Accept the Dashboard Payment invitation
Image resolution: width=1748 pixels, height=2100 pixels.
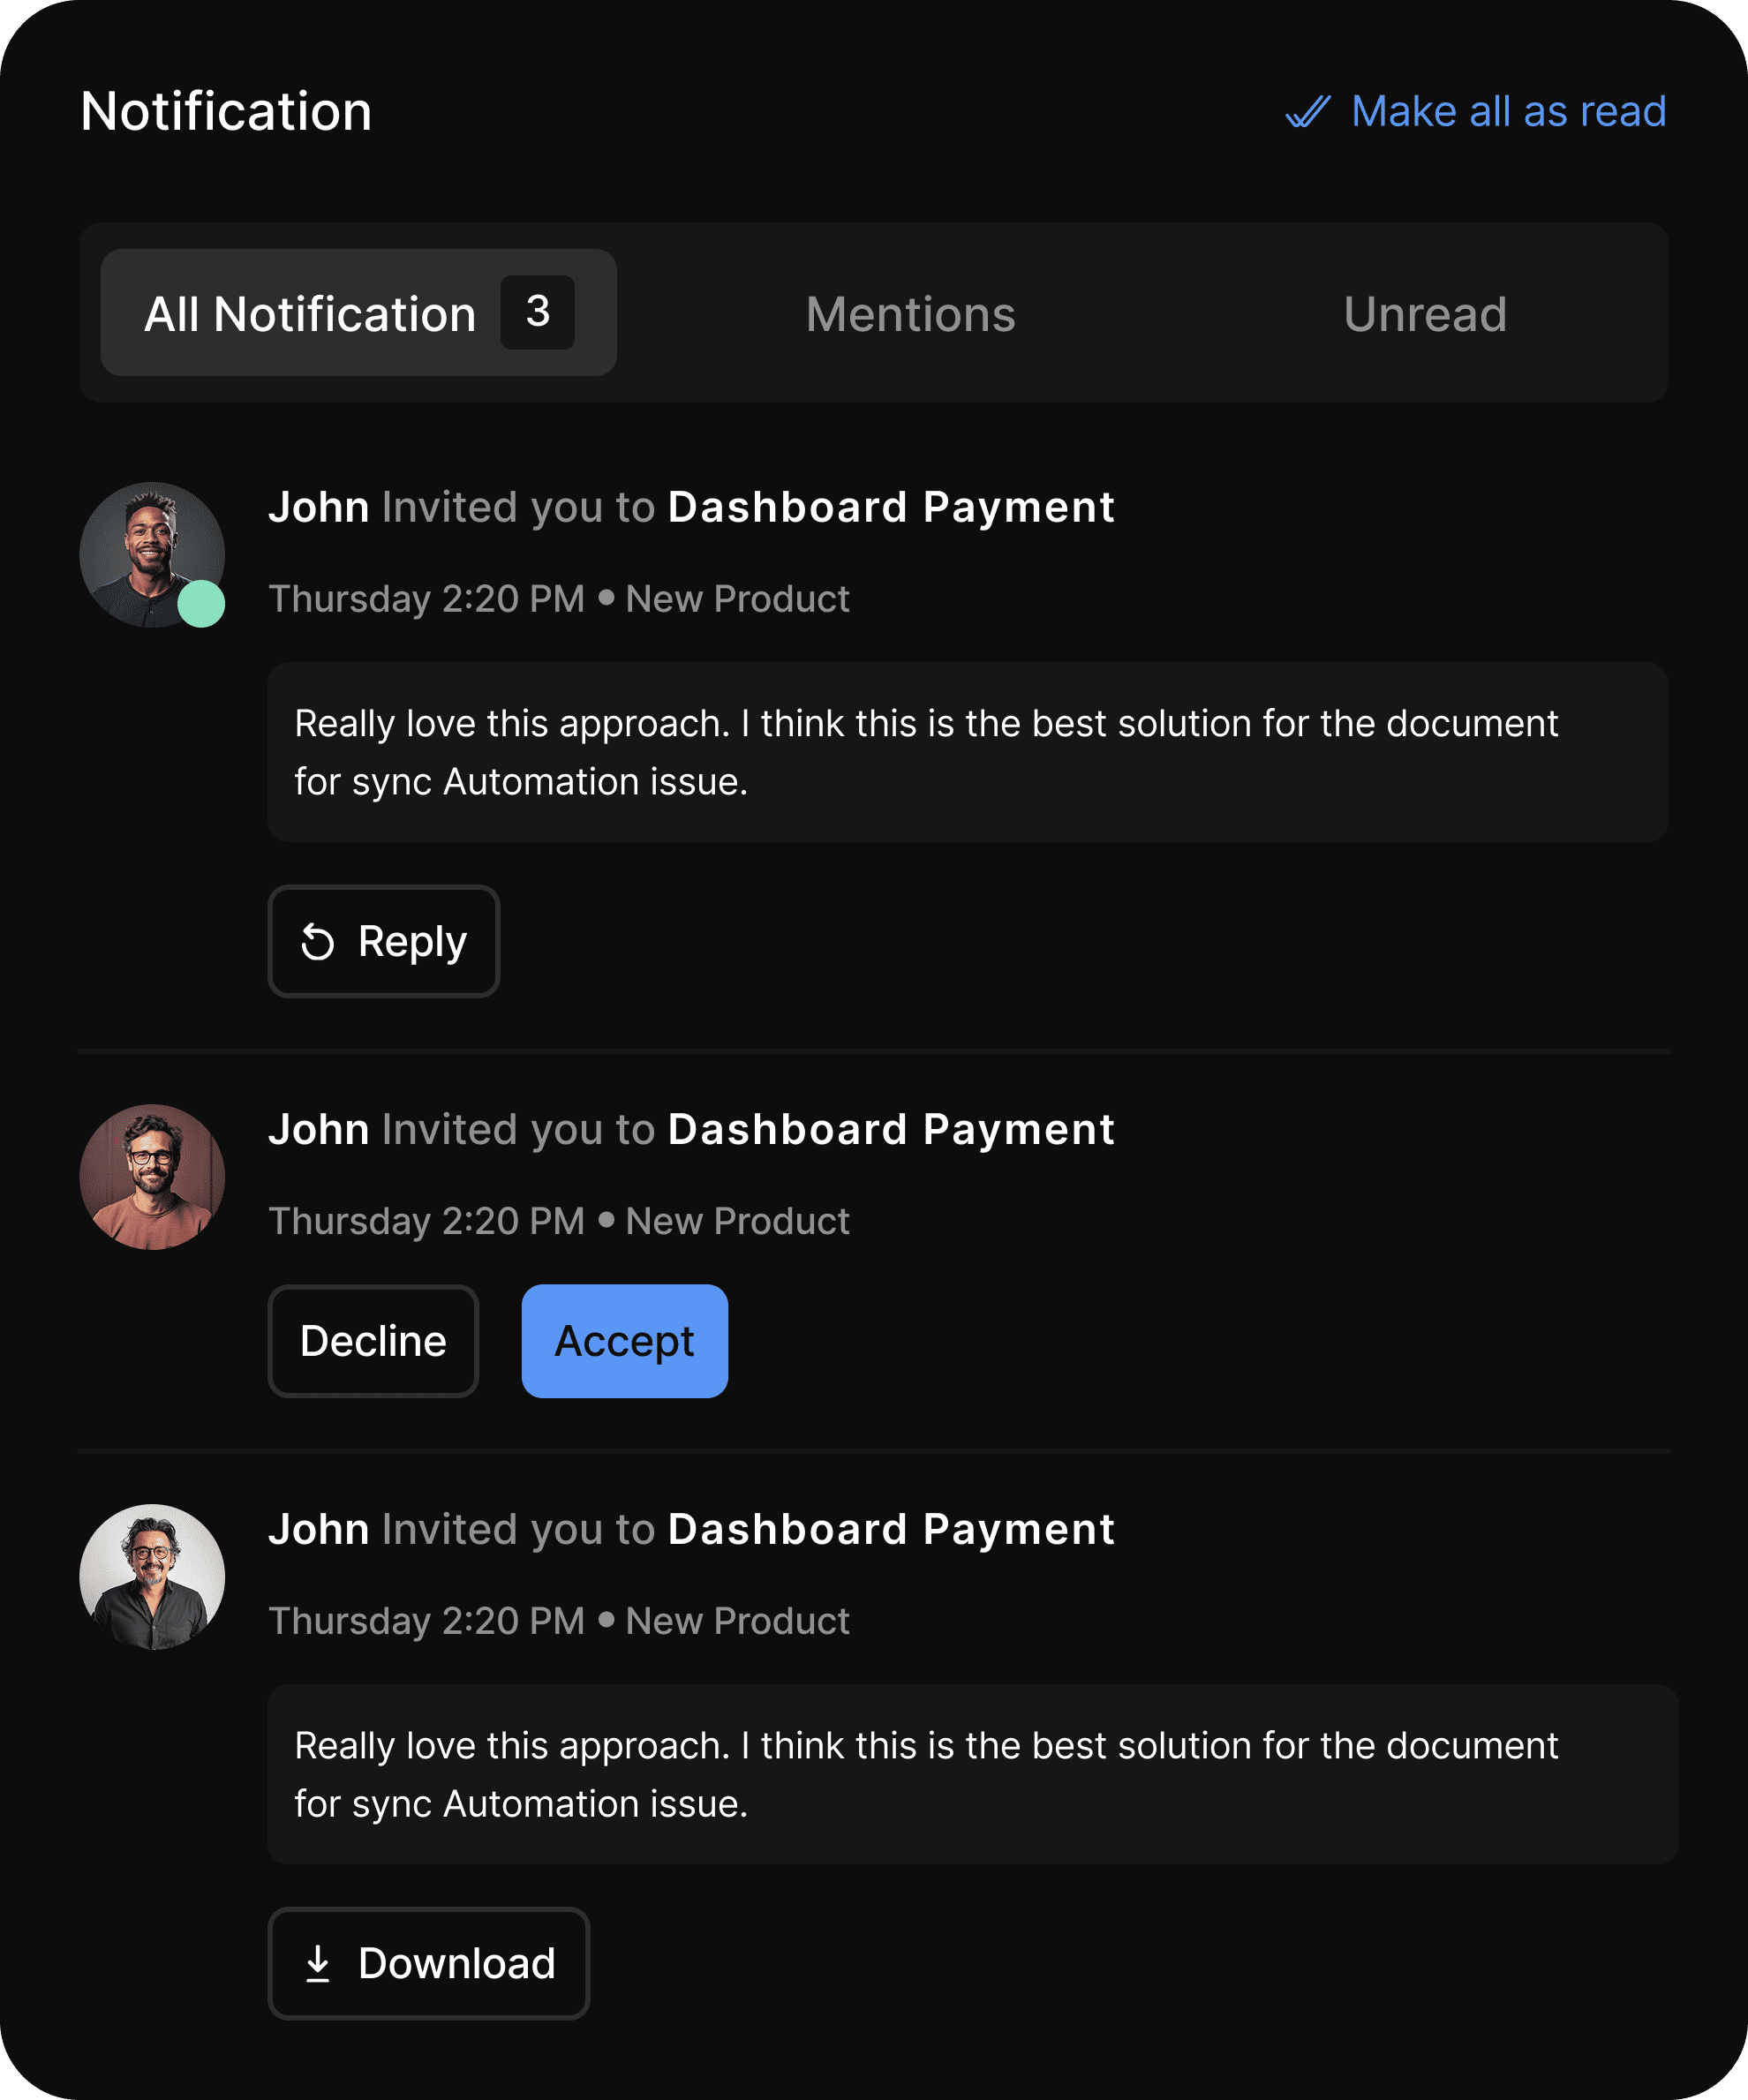coord(624,1341)
